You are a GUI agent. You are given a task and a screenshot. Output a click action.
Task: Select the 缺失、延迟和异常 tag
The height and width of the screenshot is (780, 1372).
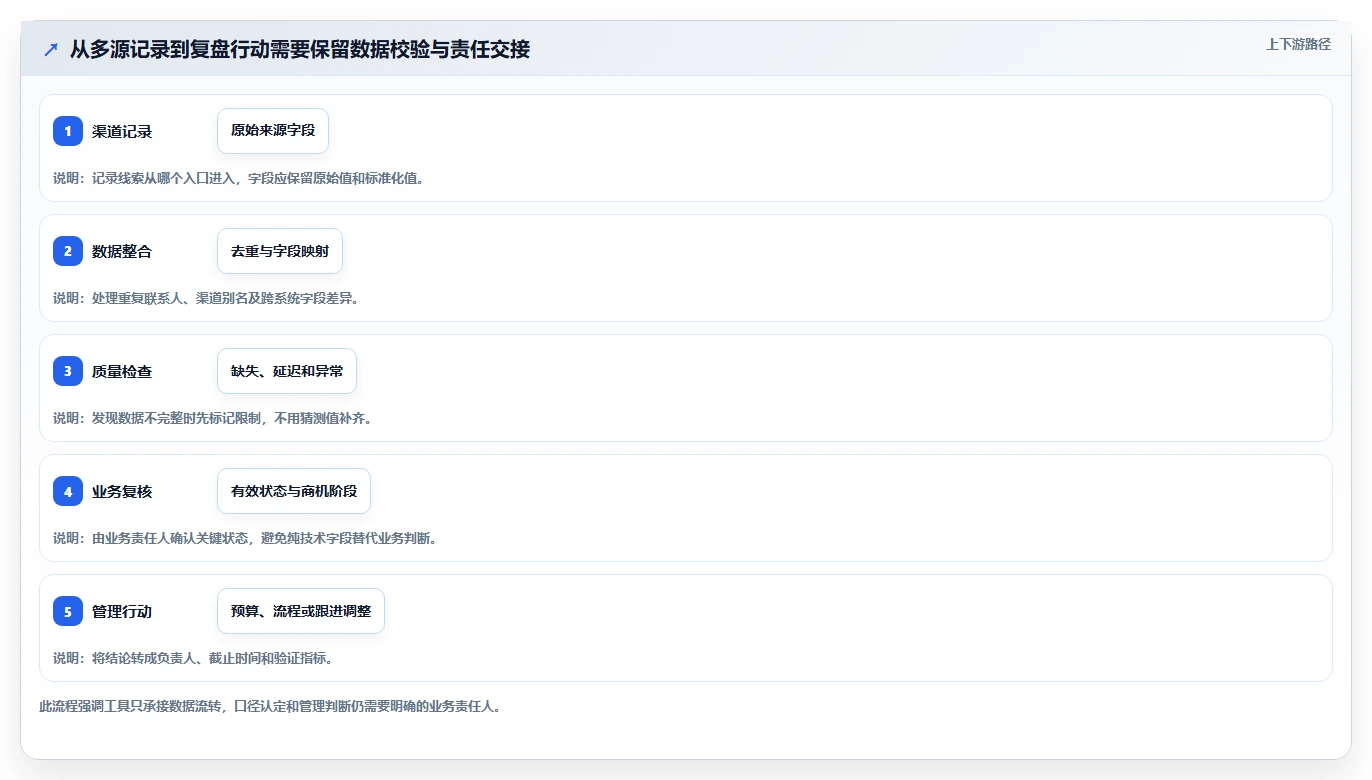287,371
